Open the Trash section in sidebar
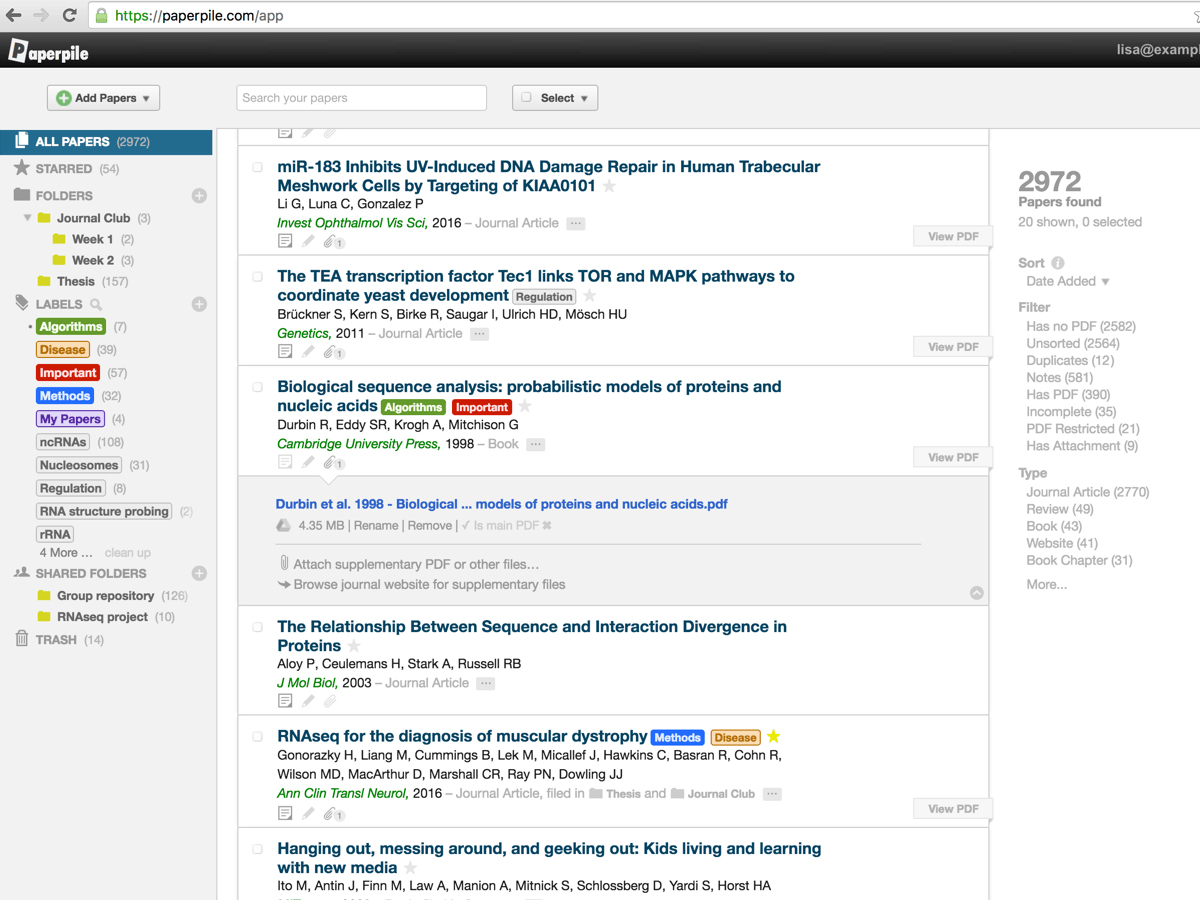Screen dimensions: 1200x900 56,640
